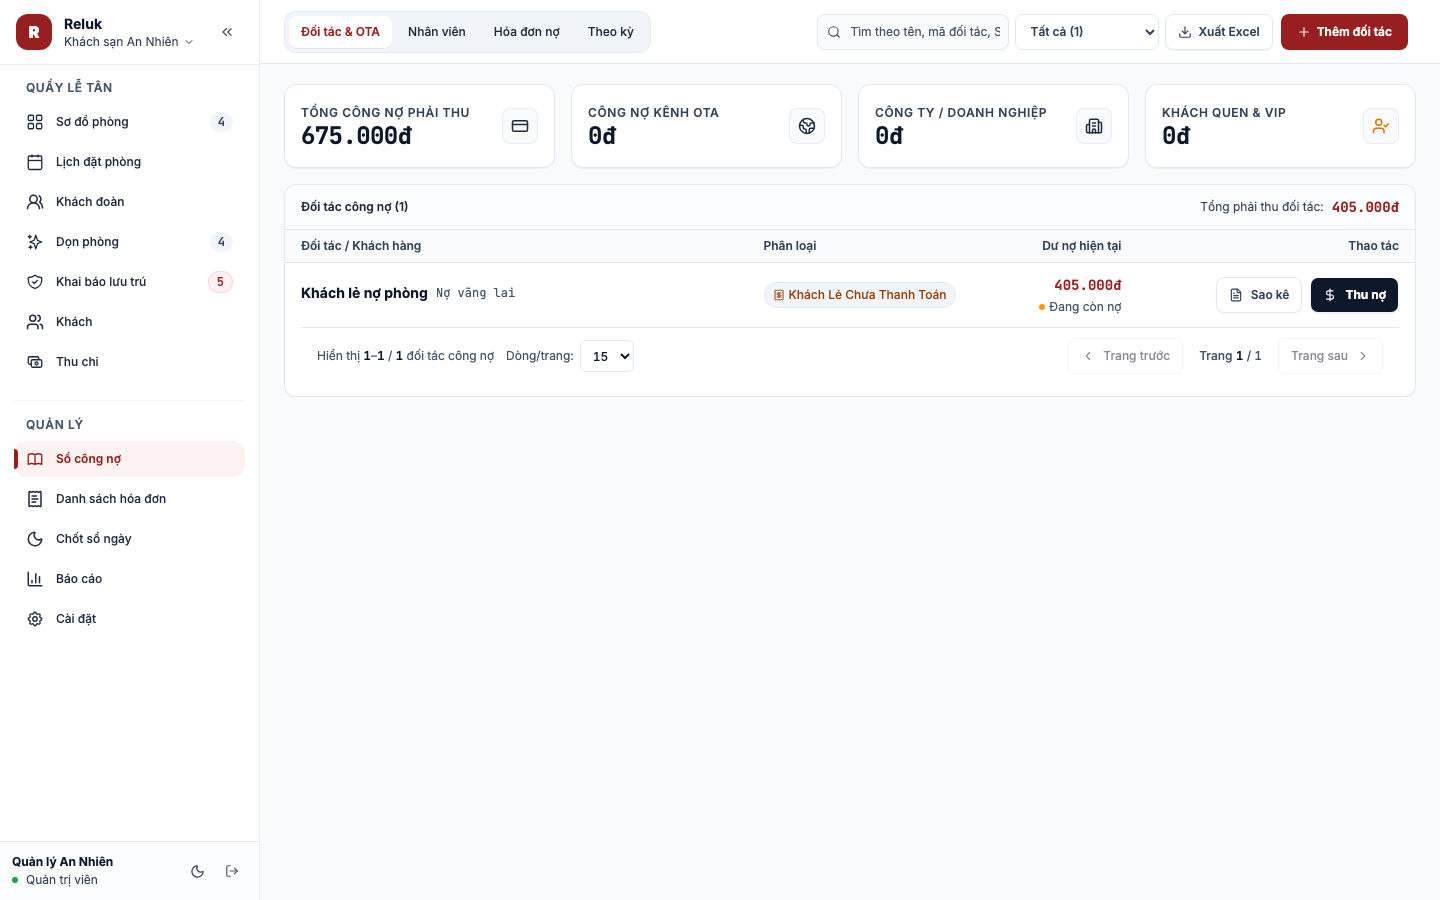
Task: Click the logout icon at bottom
Action: click(x=232, y=871)
